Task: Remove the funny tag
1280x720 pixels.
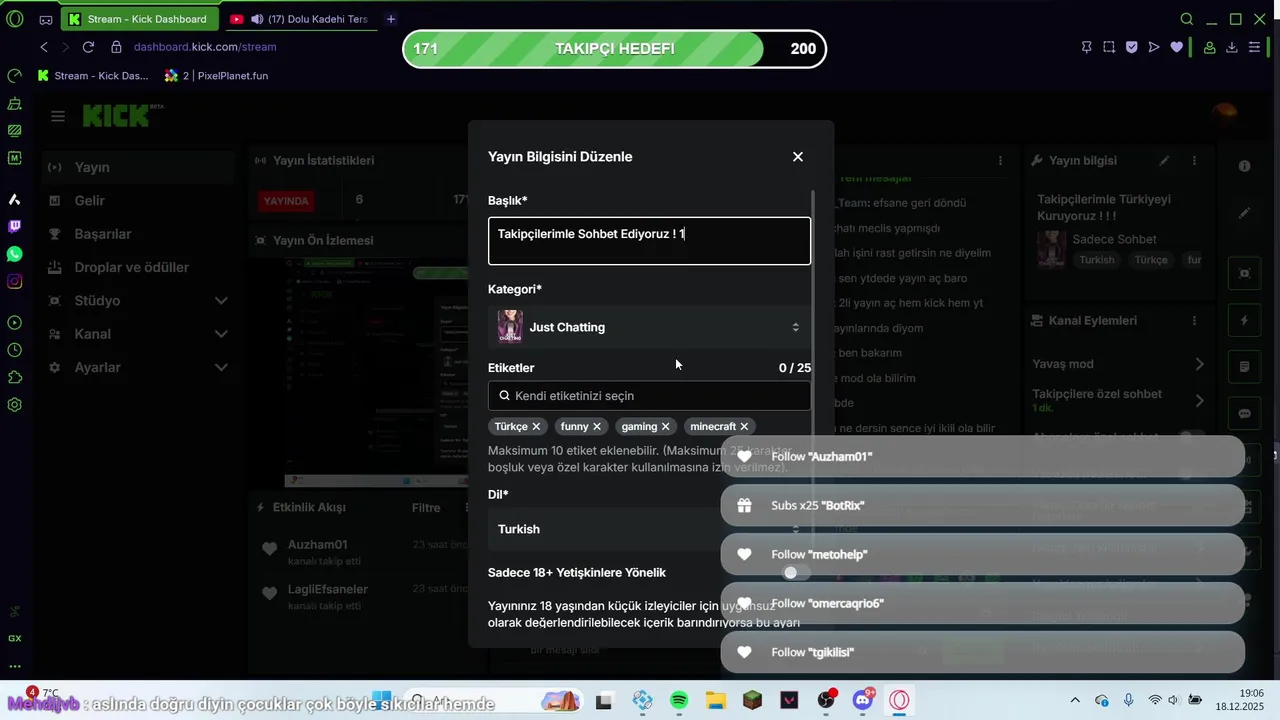Action: pyautogui.click(x=597, y=426)
